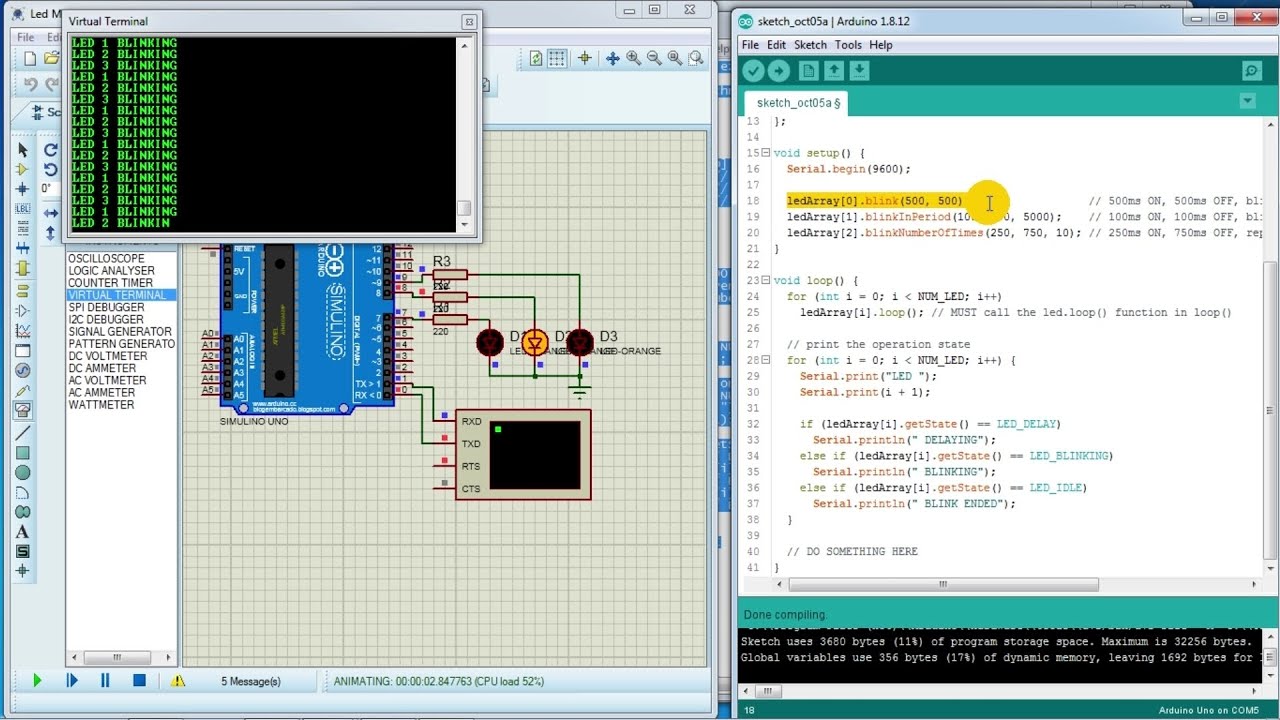Select DC VOLTMETER from the instruments list
The width and height of the screenshot is (1280, 720).
point(107,356)
